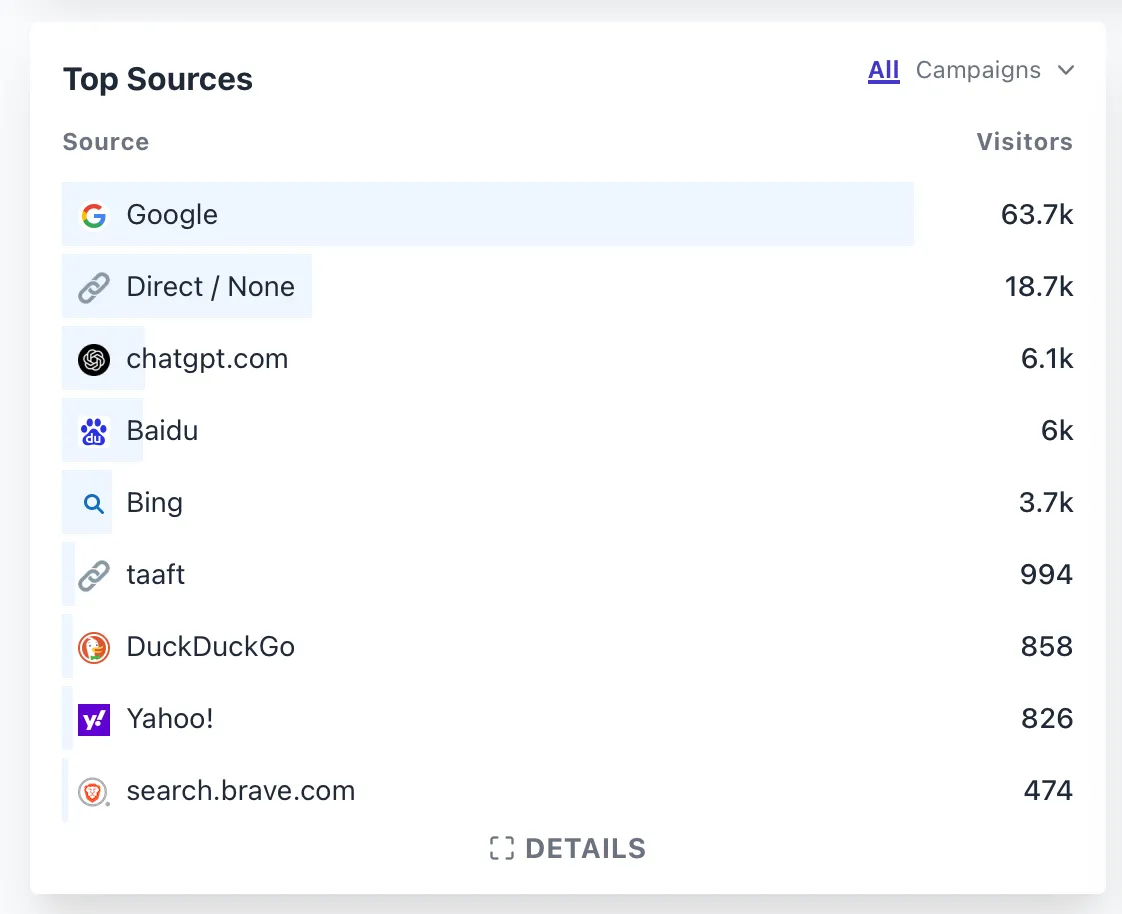Screen dimensions: 1122x914
Task: Click the 994 visitors value
Action: [1046, 575]
